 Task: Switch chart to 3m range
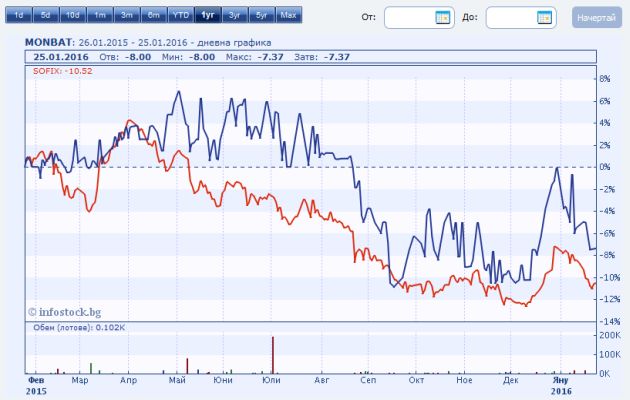127,15
